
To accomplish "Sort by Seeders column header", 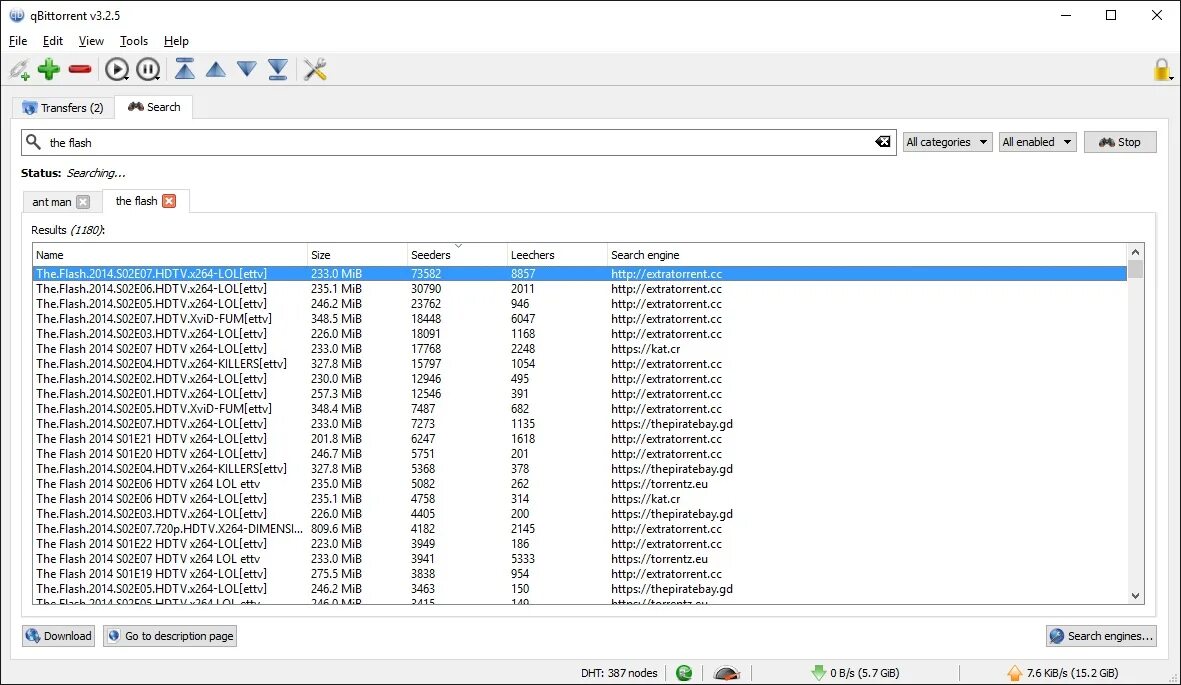I will point(457,255).
